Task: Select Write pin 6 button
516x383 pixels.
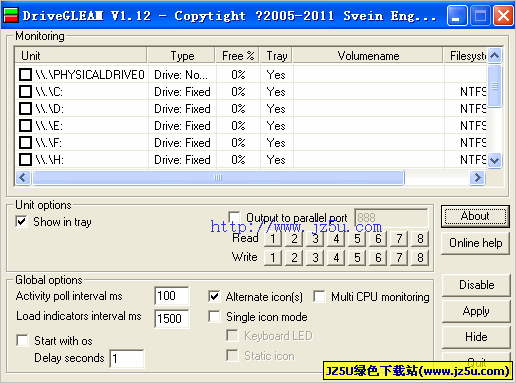Action: point(378,257)
